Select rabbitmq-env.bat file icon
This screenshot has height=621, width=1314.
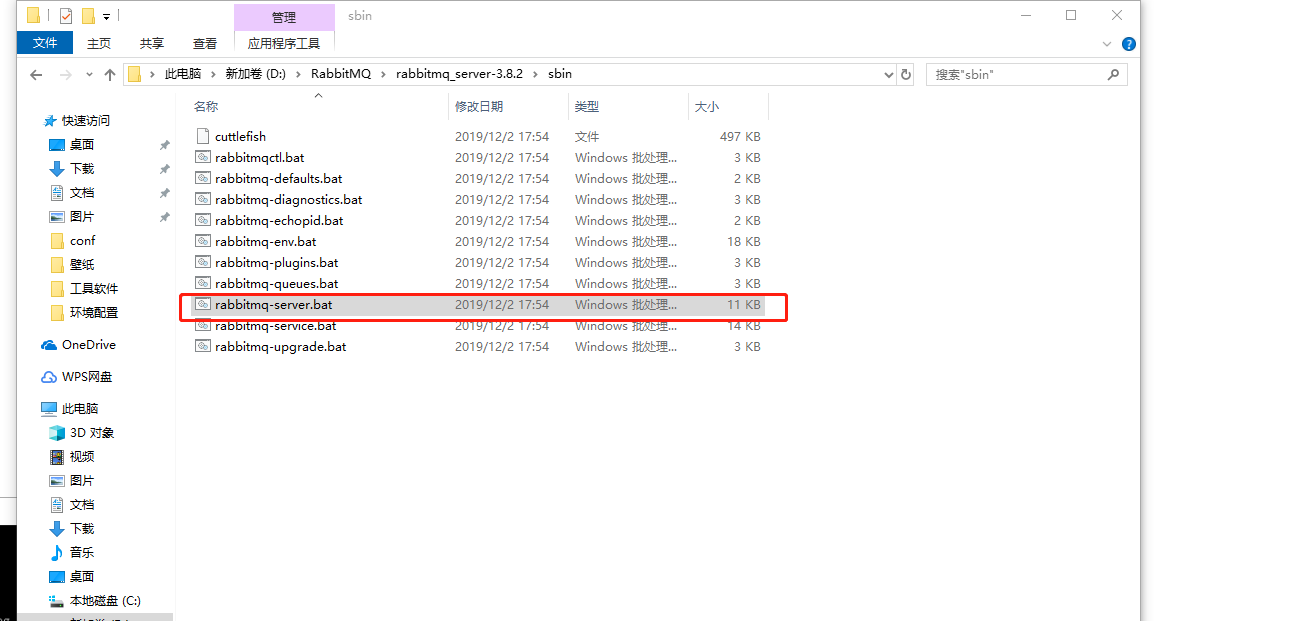203,241
